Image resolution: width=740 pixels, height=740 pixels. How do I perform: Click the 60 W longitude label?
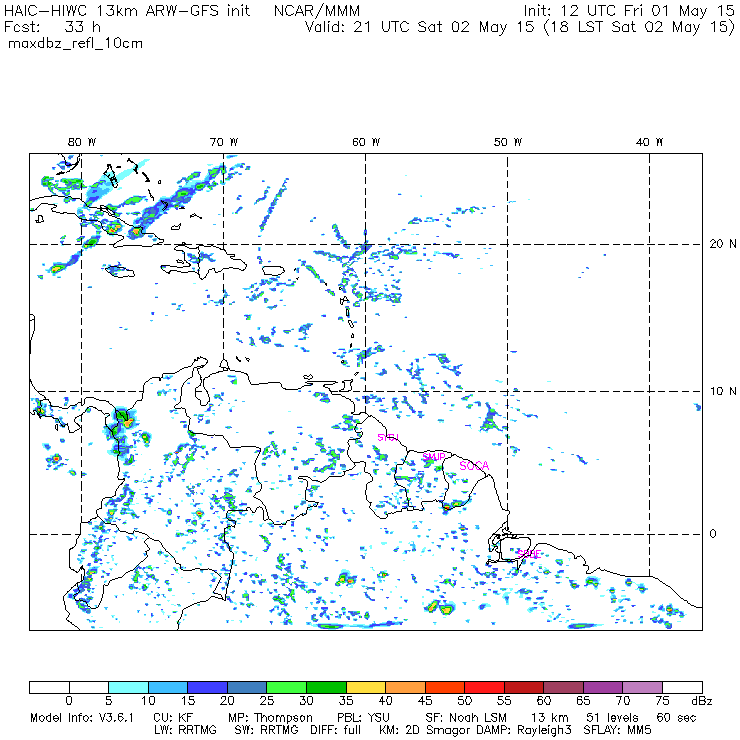click(x=366, y=142)
